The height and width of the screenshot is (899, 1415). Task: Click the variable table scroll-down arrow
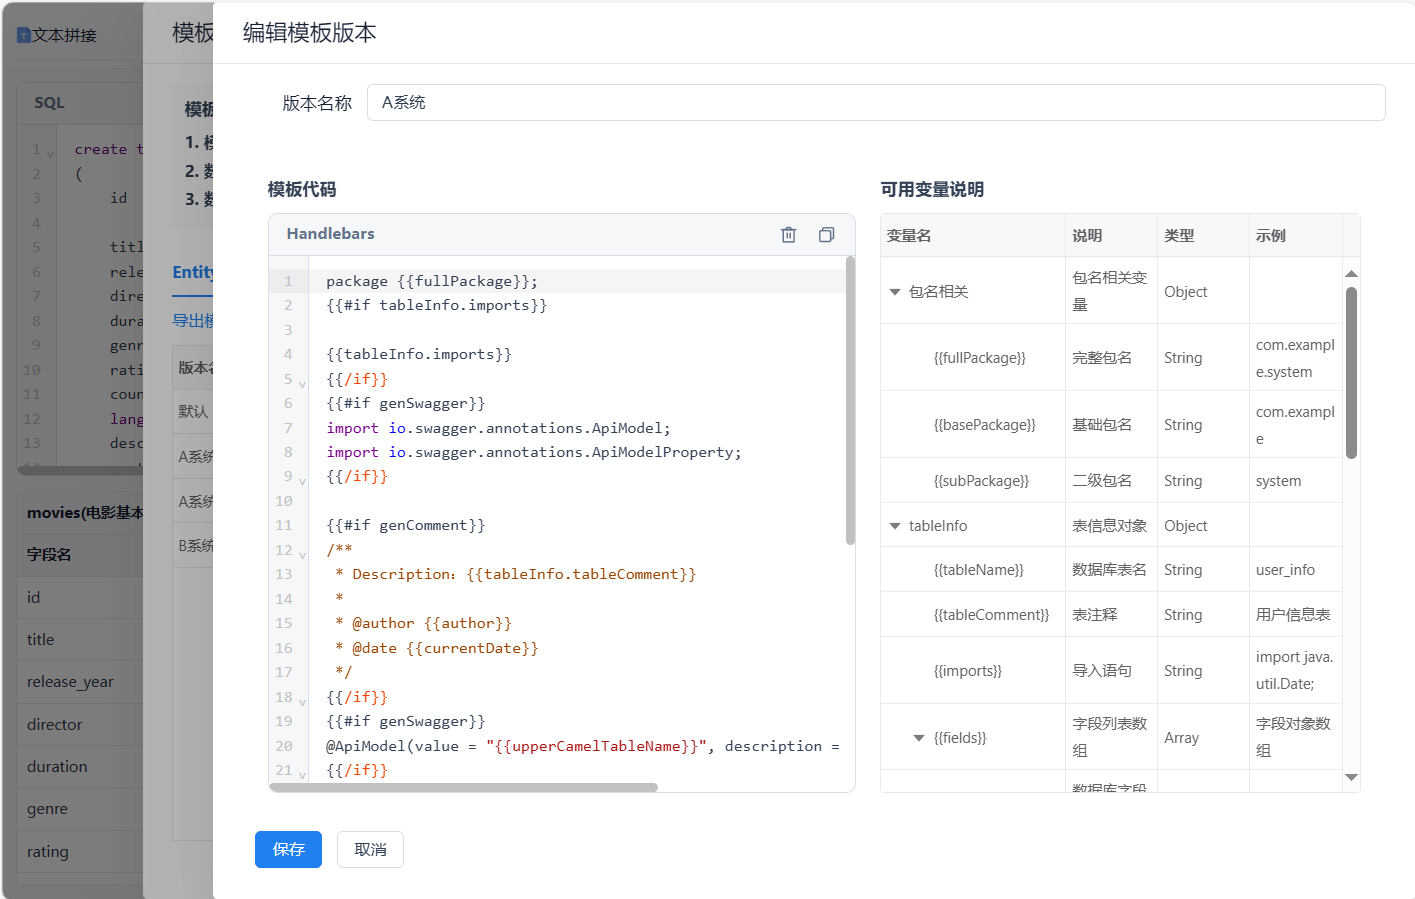click(1351, 777)
